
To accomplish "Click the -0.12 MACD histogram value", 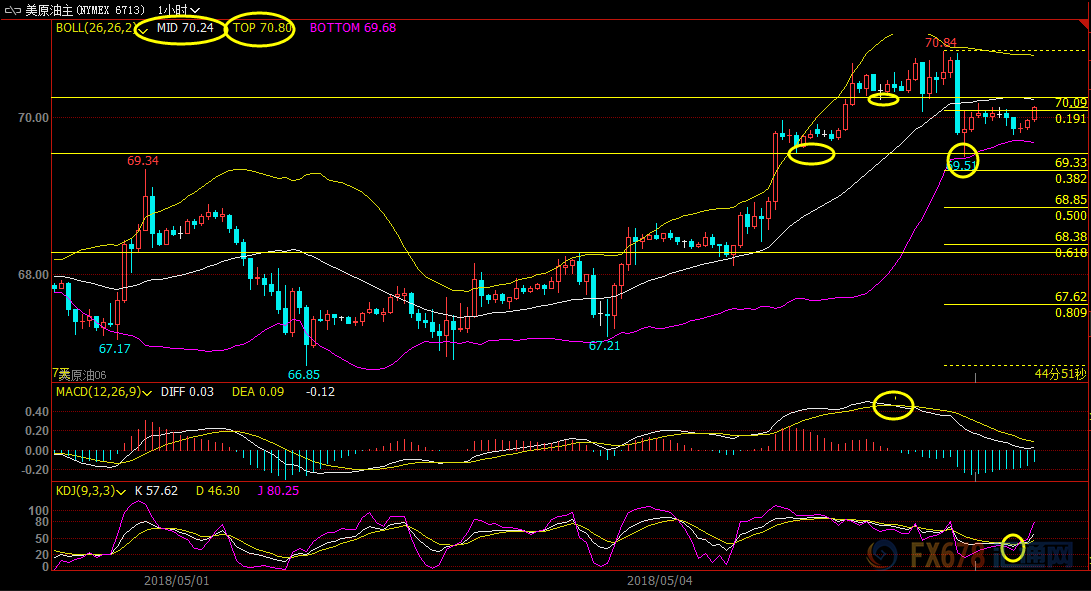I will 321,392.
